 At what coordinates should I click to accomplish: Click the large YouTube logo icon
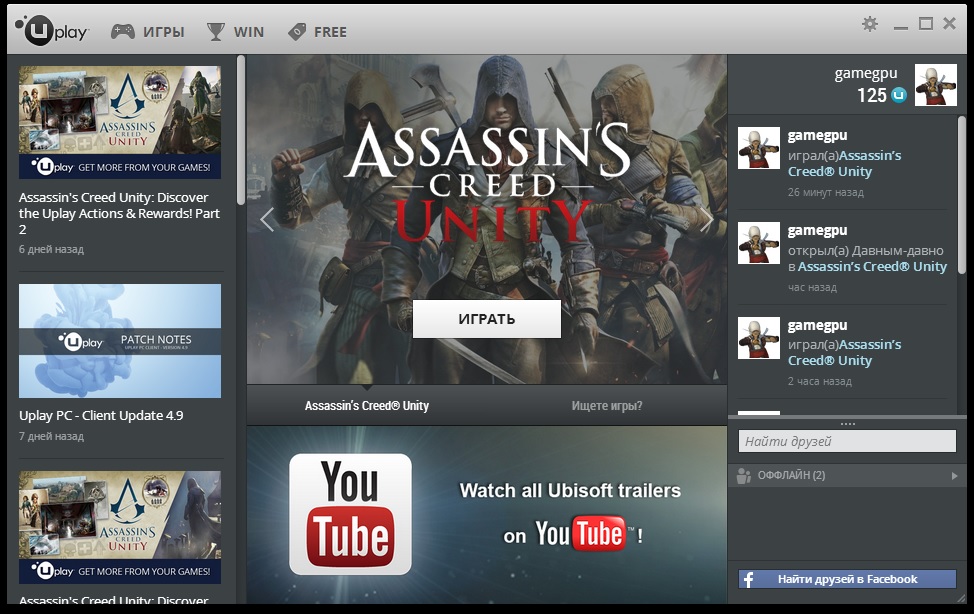[350, 514]
